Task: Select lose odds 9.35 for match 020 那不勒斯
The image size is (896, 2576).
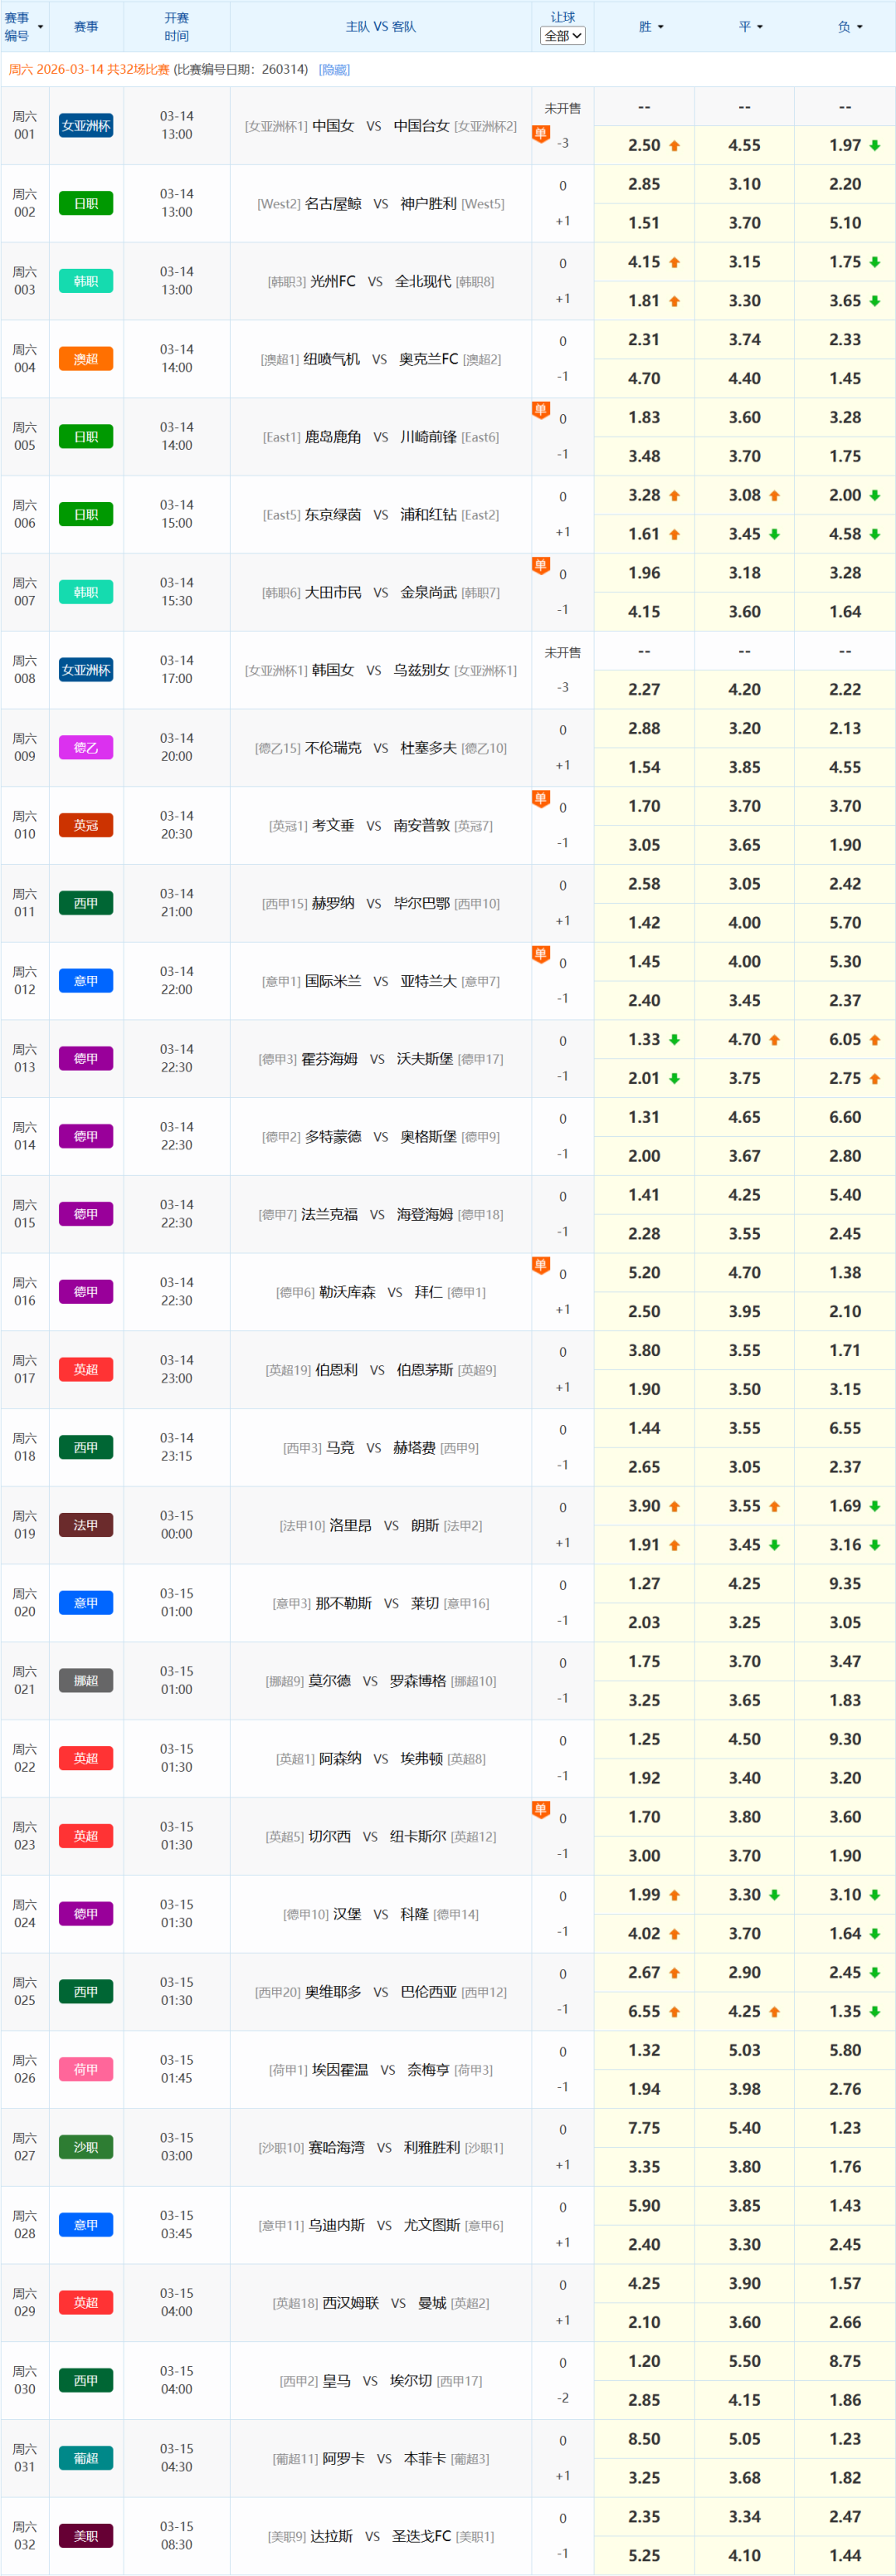Action: tap(845, 1584)
